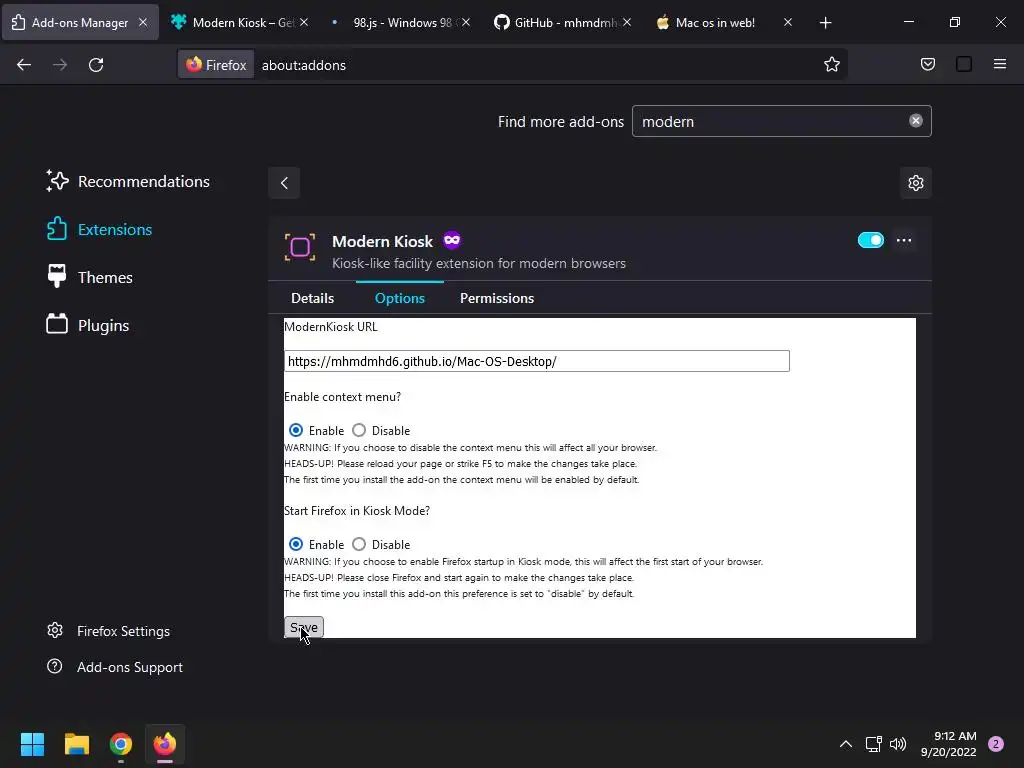Click the browser forward arrow
This screenshot has height=768, width=1024.
coord(60,65)
